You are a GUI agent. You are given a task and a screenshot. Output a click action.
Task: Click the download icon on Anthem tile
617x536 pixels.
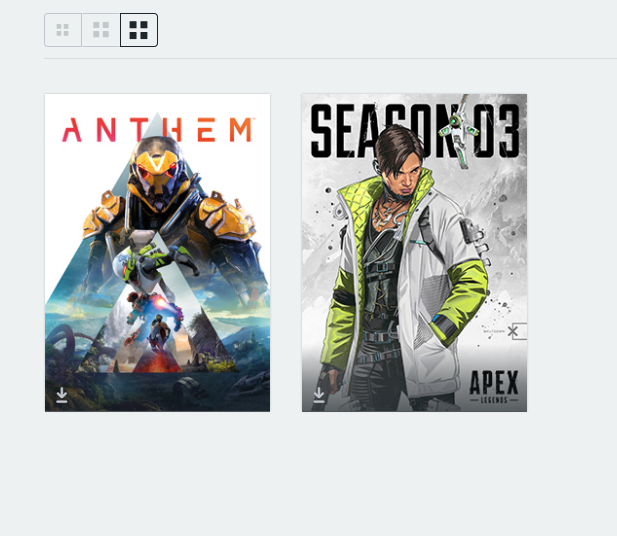click(62, 395)
